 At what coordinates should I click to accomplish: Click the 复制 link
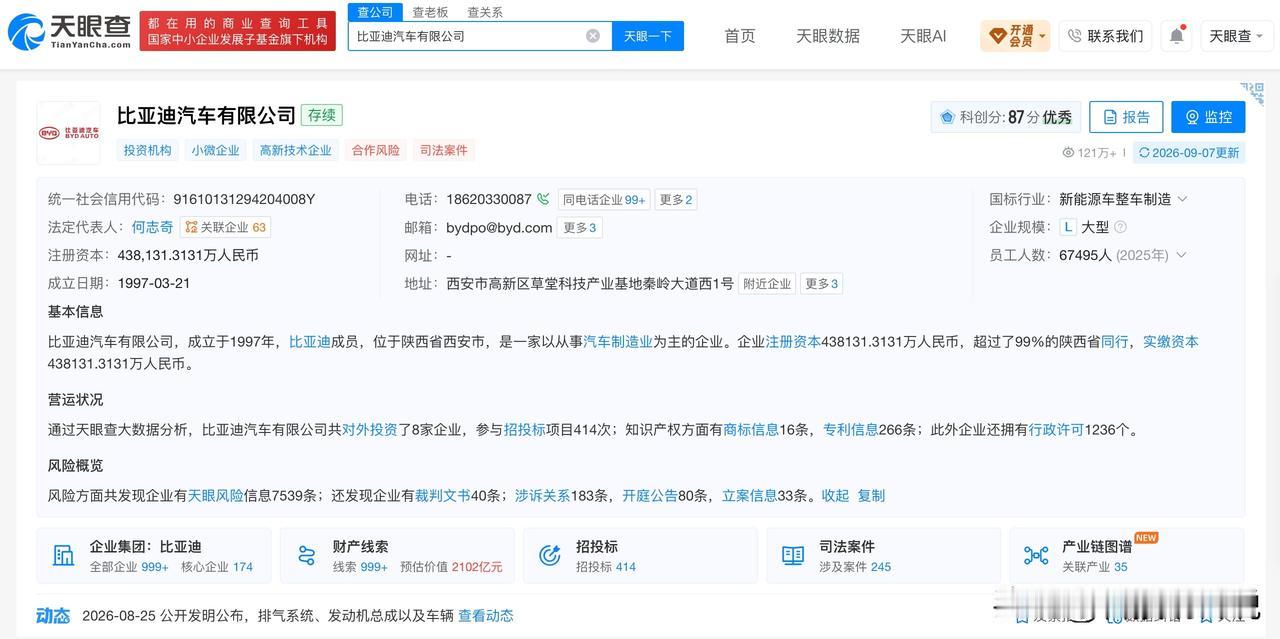coord(871,495)
